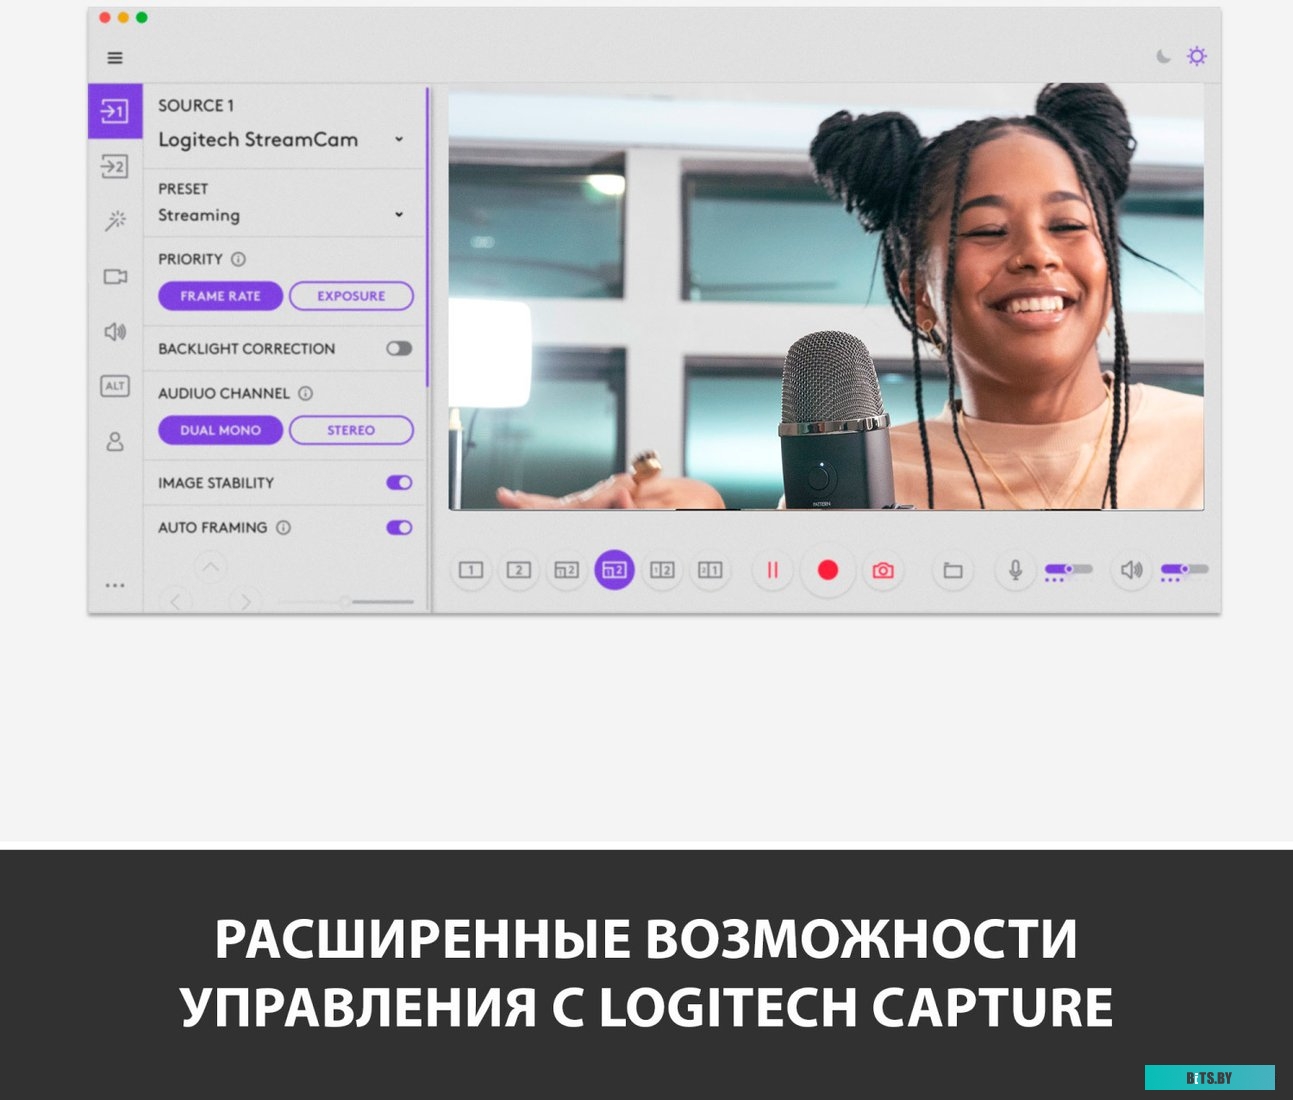This screenshot has height=1100, width=1293.
Task: Click the macOS red close button
Action: pos(105,17)
